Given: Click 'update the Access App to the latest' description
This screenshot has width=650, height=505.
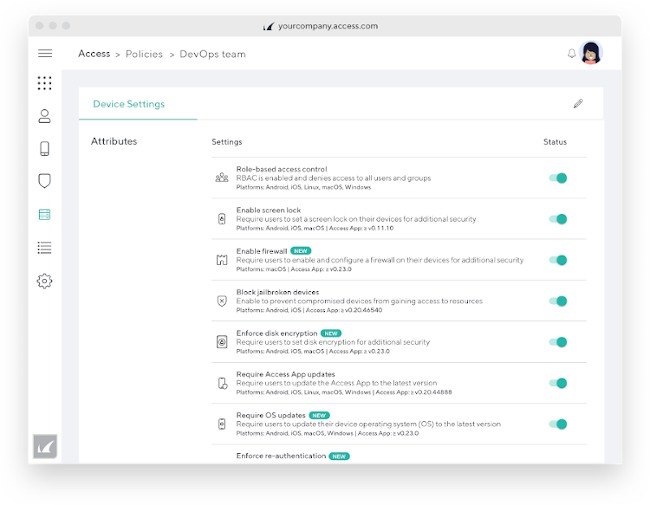Looking at the screenshot, I should 337,383.
